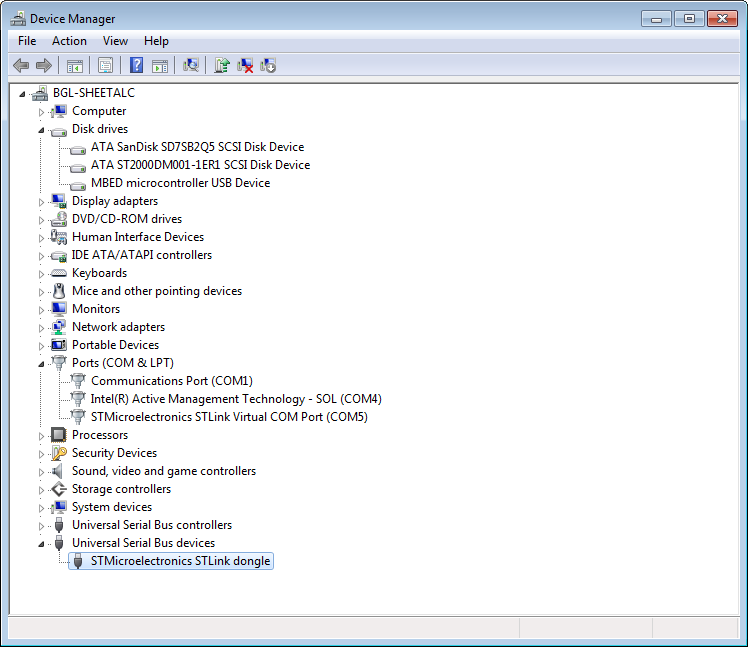Open the File menu
The height and width of the screenshot is (647, 748).
27,41
